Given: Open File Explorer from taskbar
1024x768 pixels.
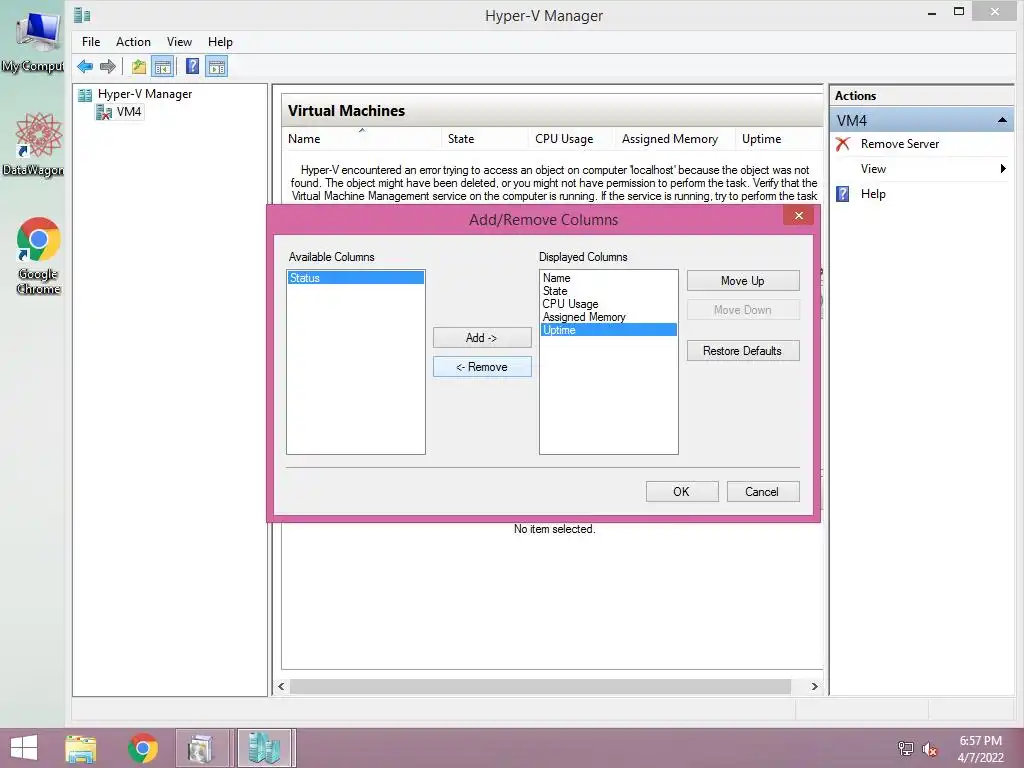Looking at the screenshot, I should (81, 748).
